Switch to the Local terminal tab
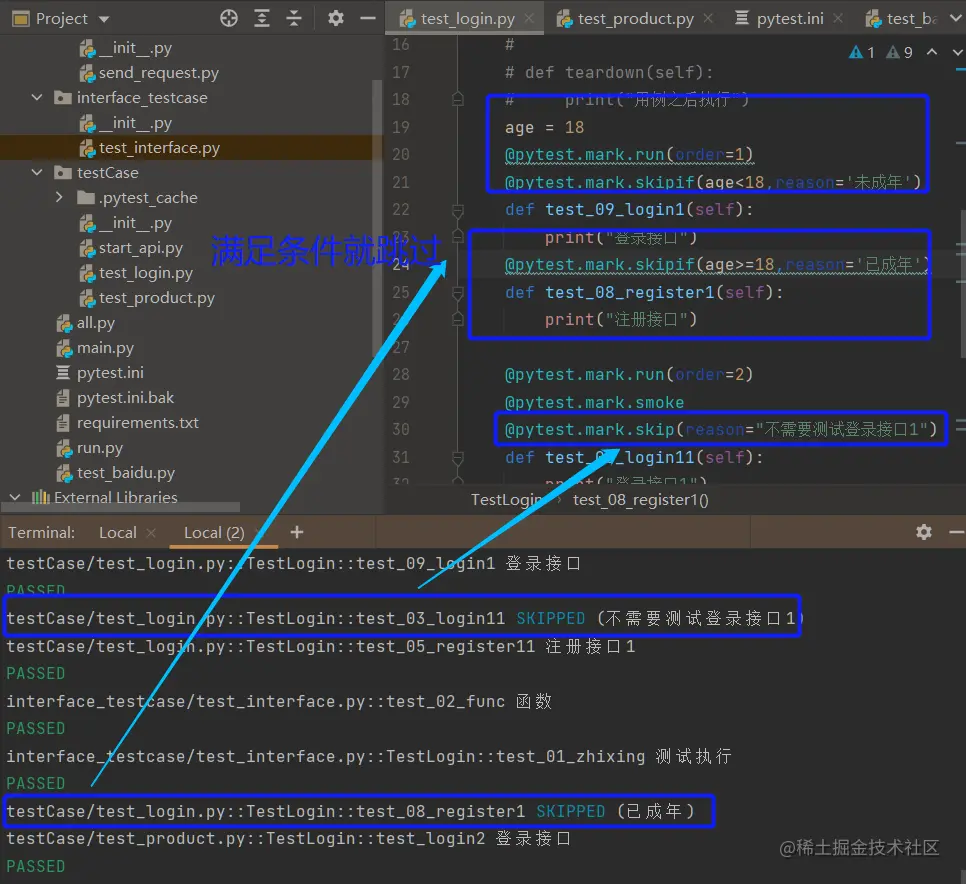Viewport: 966px width, 884px height. pos(118,533)
